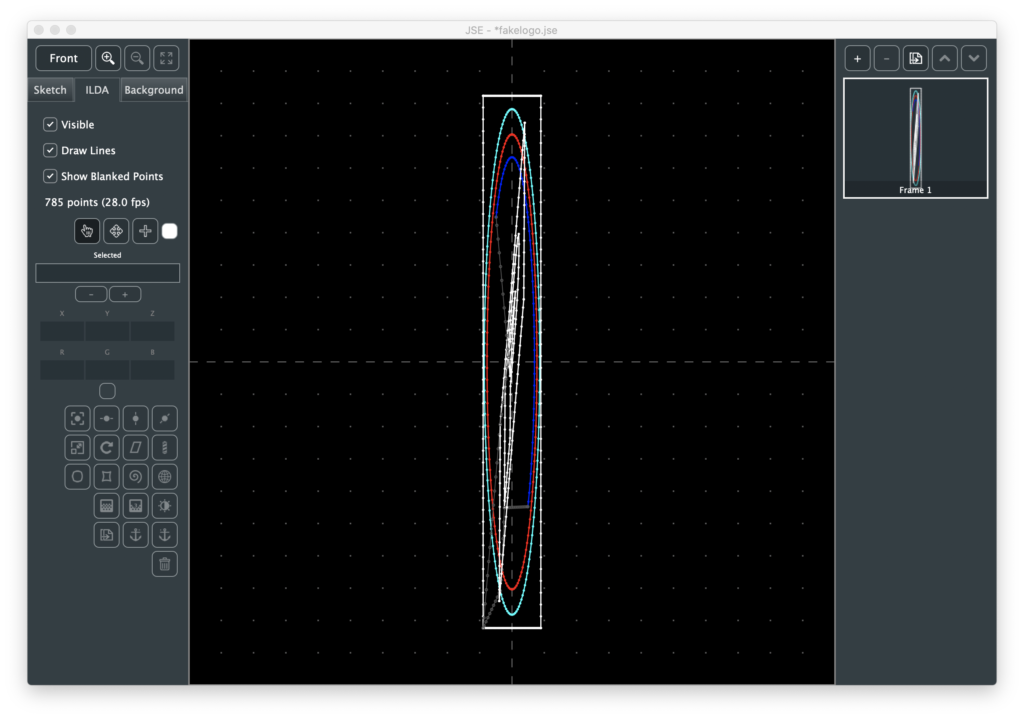1024x719 pixels.
Task: Click the spiral effect icon
Action: pyautogui.click(x=136, y=476)
